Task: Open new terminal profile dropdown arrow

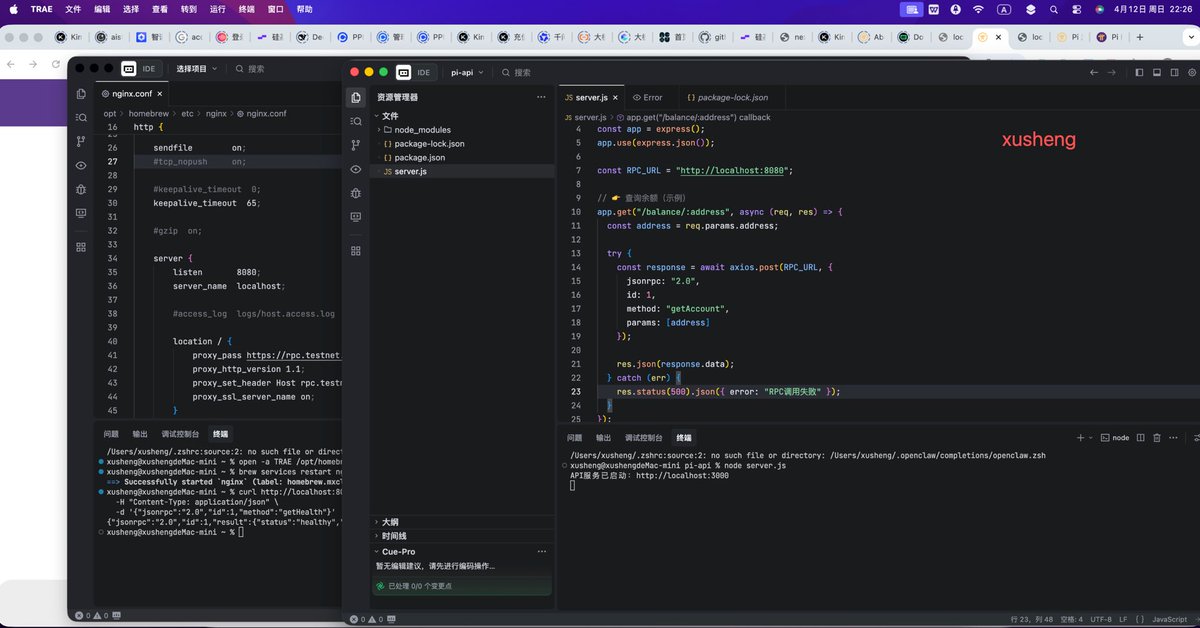Action: pyautogui.click(x=1091, y=438)
